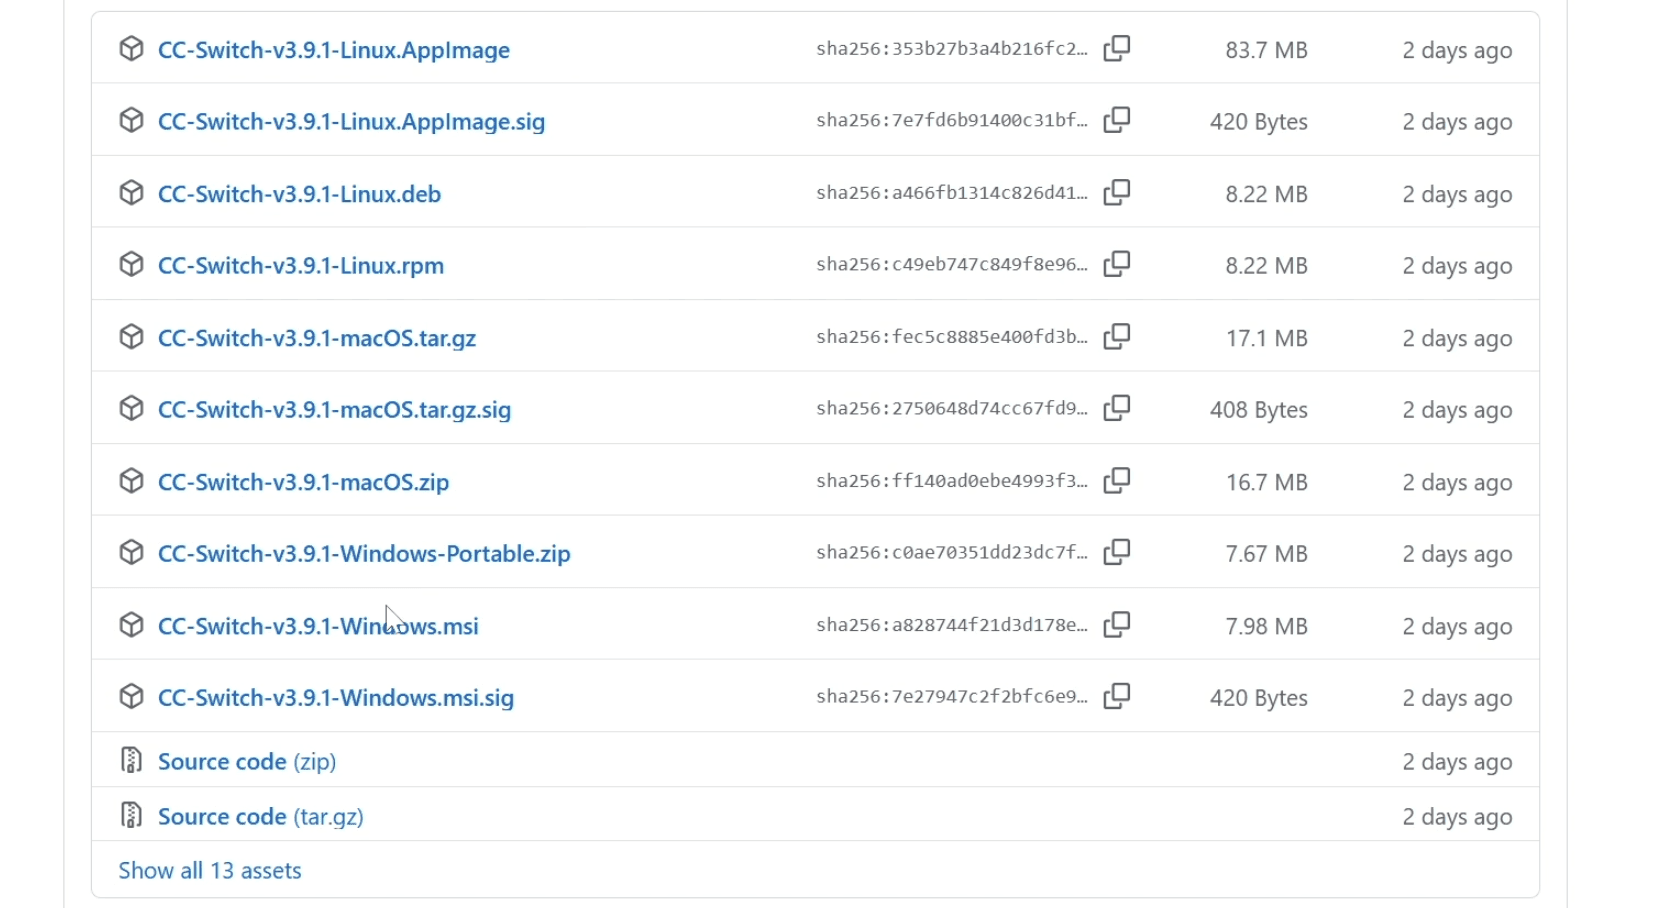Copy SHA256 hash for Linux.AppImage
Image resolution: width=1667 pixels, height=908 pixels.
[1117, 49]
